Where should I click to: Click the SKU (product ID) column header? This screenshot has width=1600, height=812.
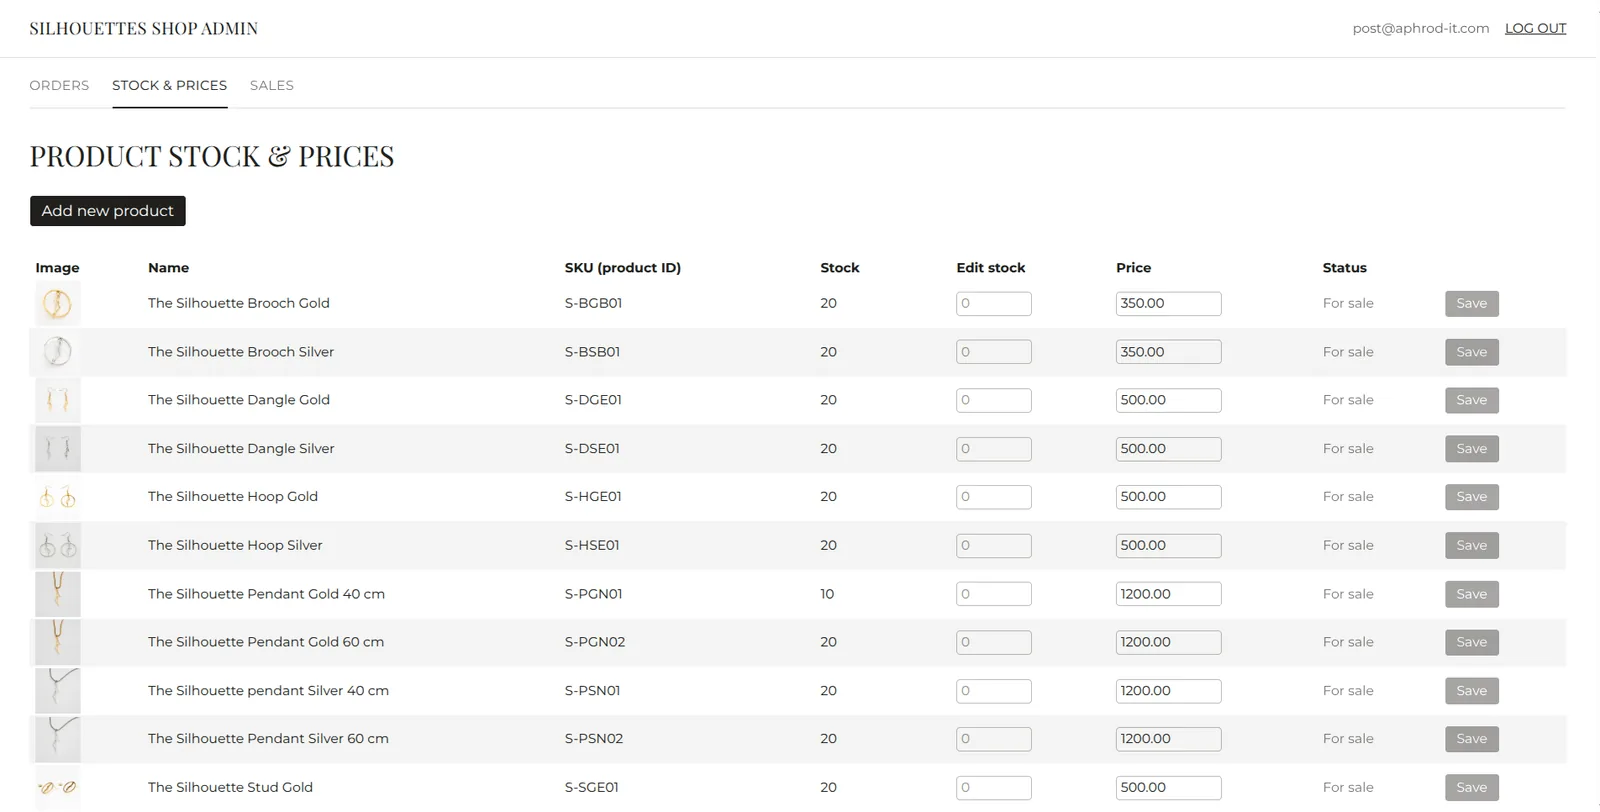(x=622, y=268)
